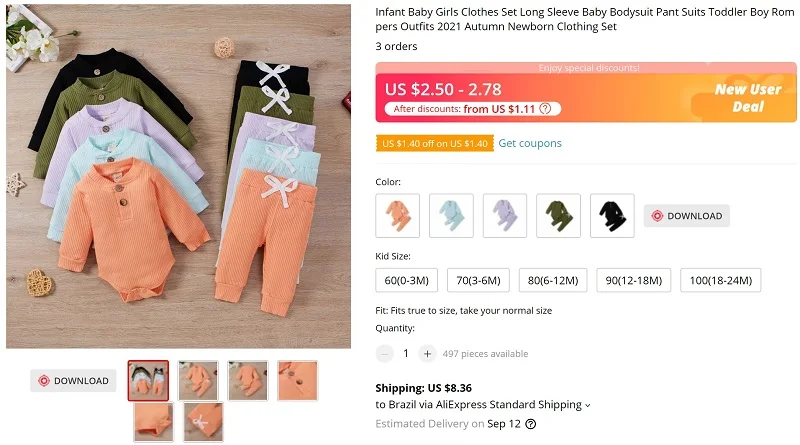View thumbnail showing pants drawstring bow closeup
The width and height of the screenshot is (800, 445).
(203, 422)
